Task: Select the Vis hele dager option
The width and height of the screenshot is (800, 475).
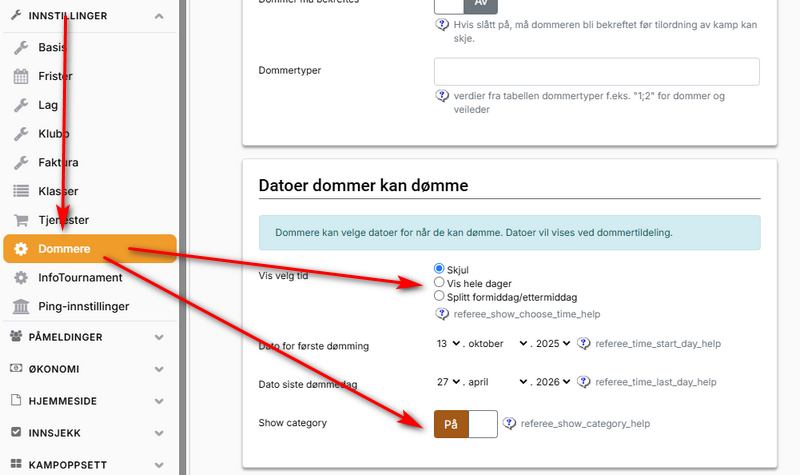Action: click(x=439, y=282)
